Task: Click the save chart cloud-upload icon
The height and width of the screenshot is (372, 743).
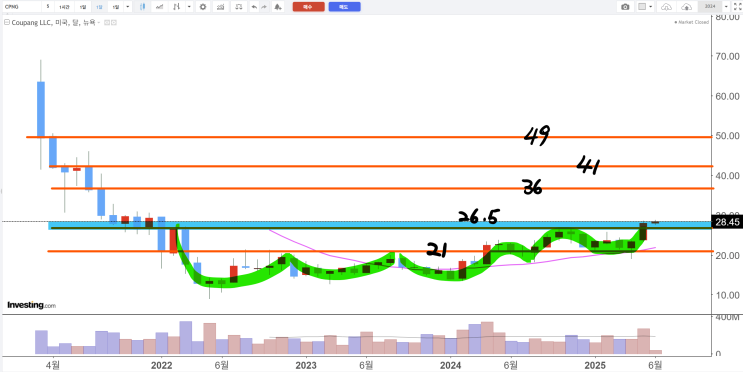Action: 687,7
